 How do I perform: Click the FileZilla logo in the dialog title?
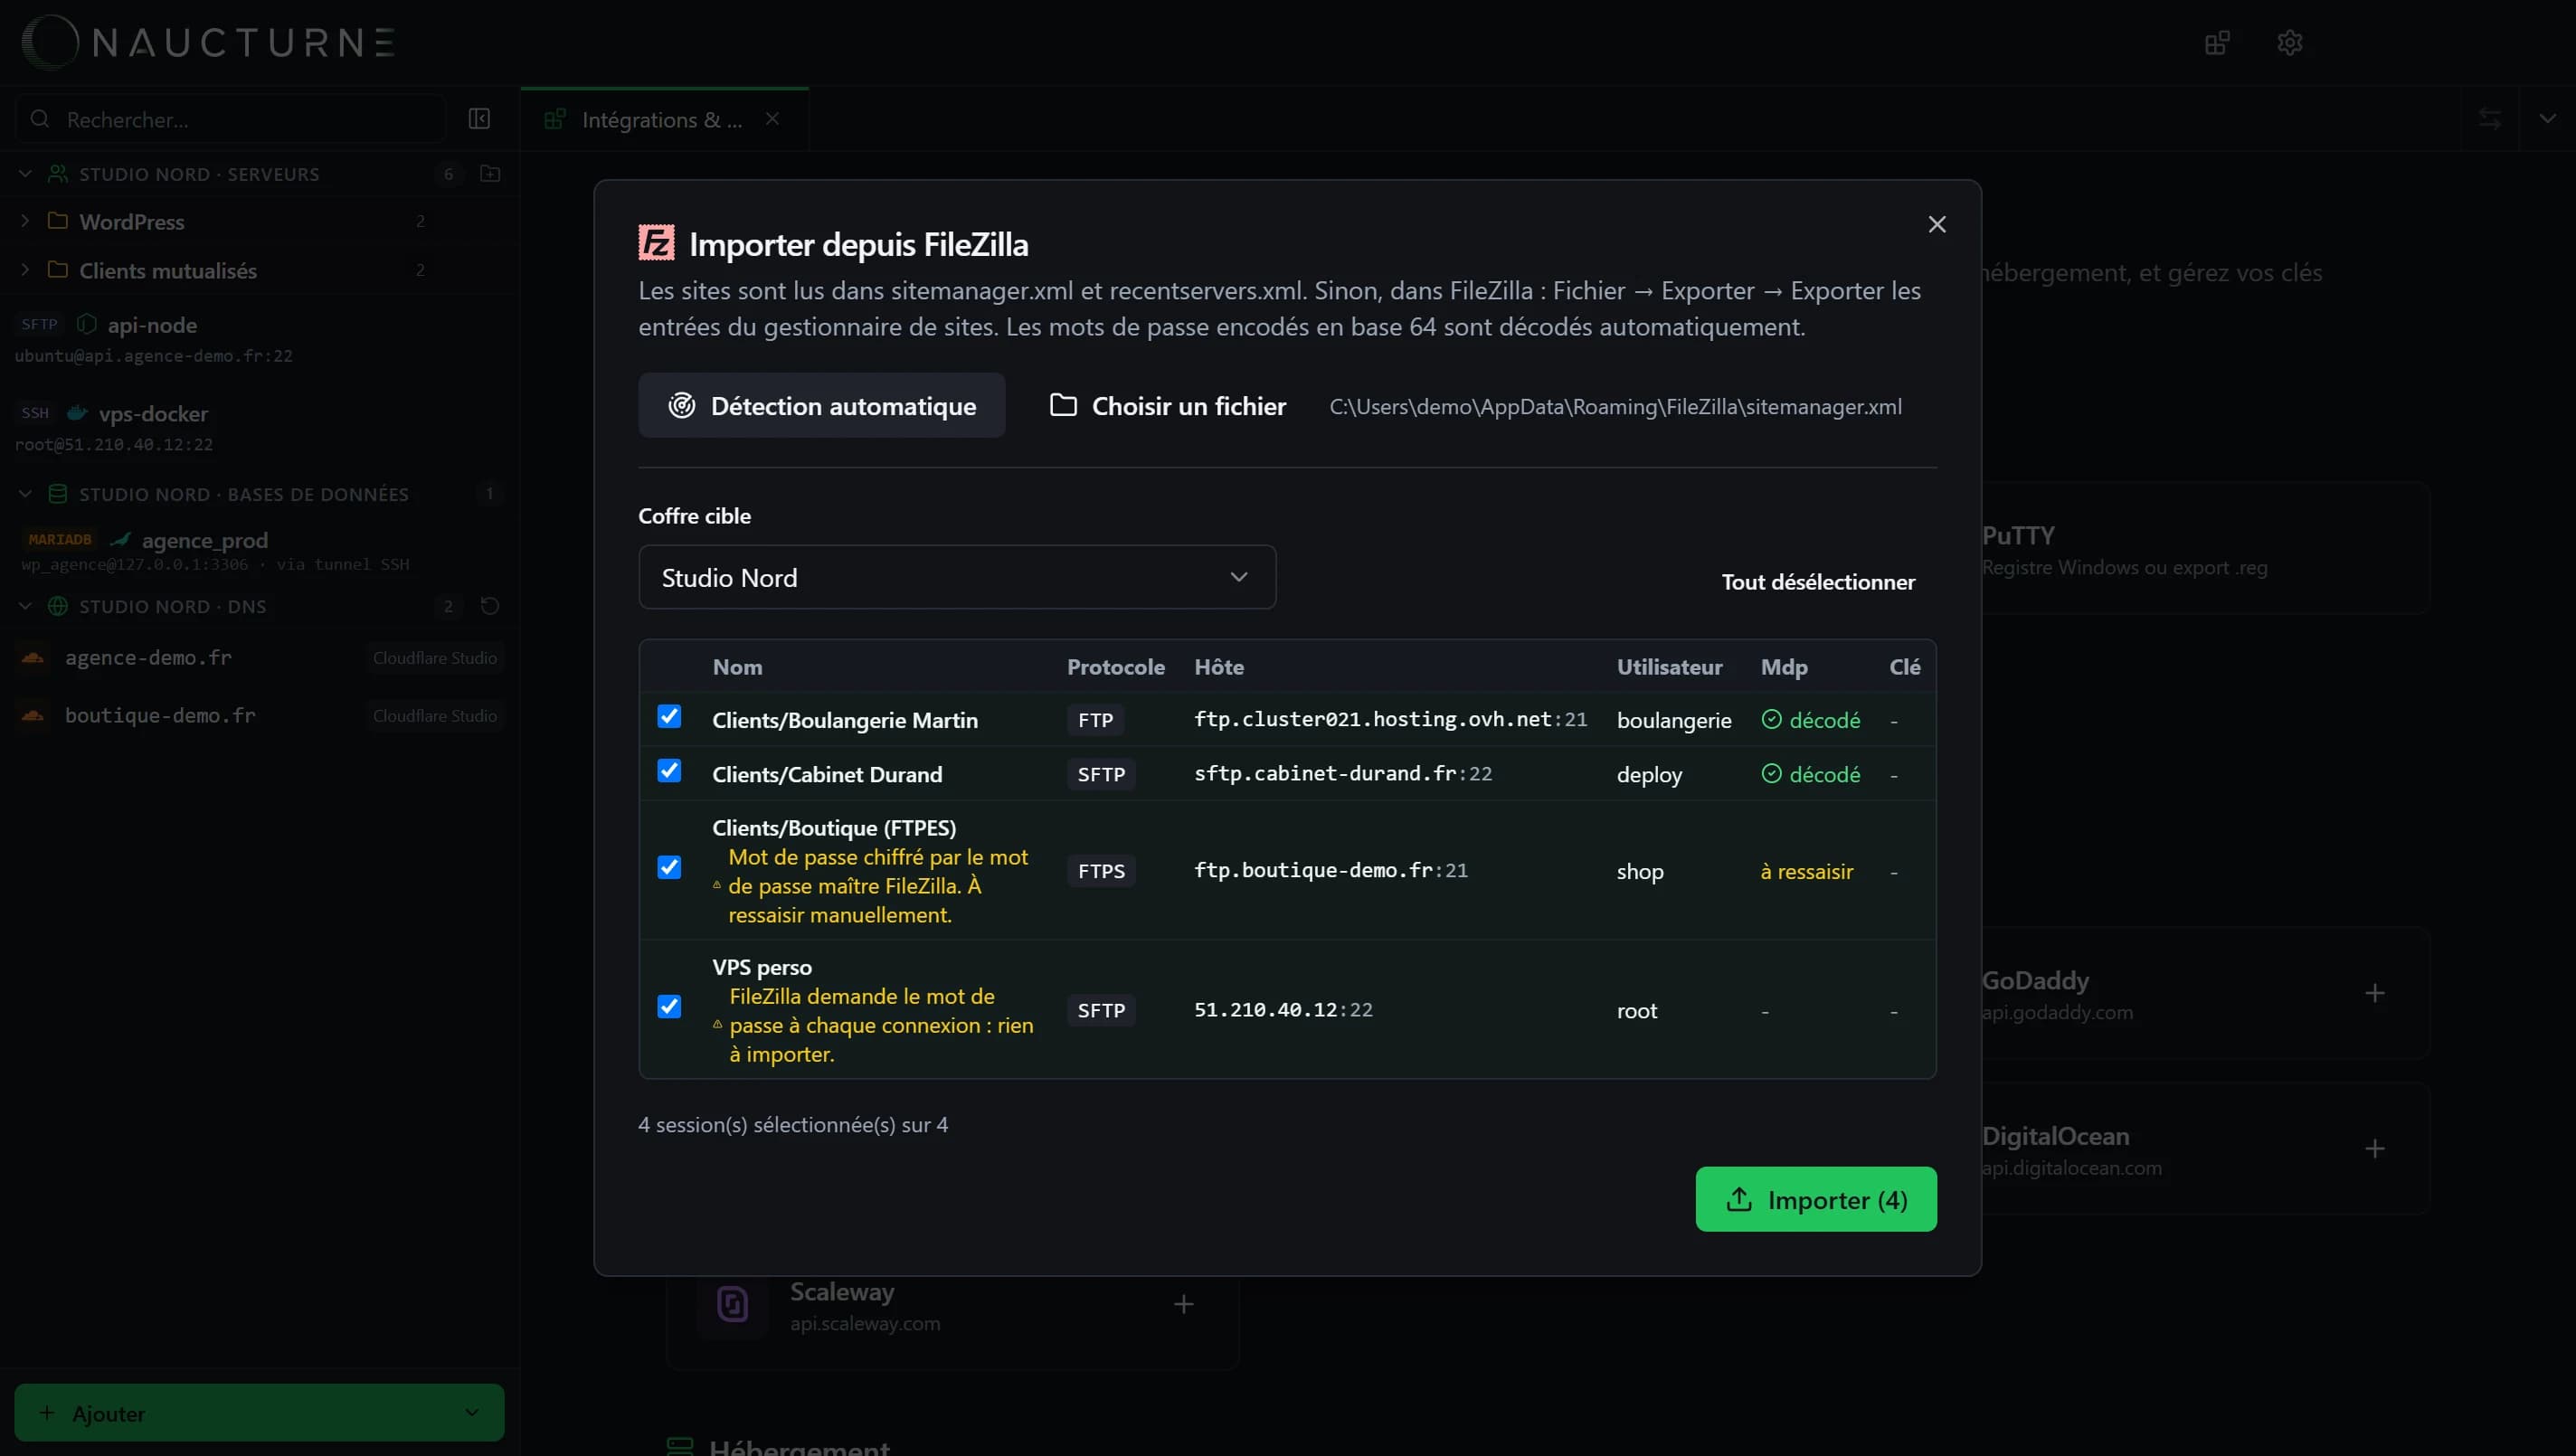pyautogui.click(x=656, y=243)
